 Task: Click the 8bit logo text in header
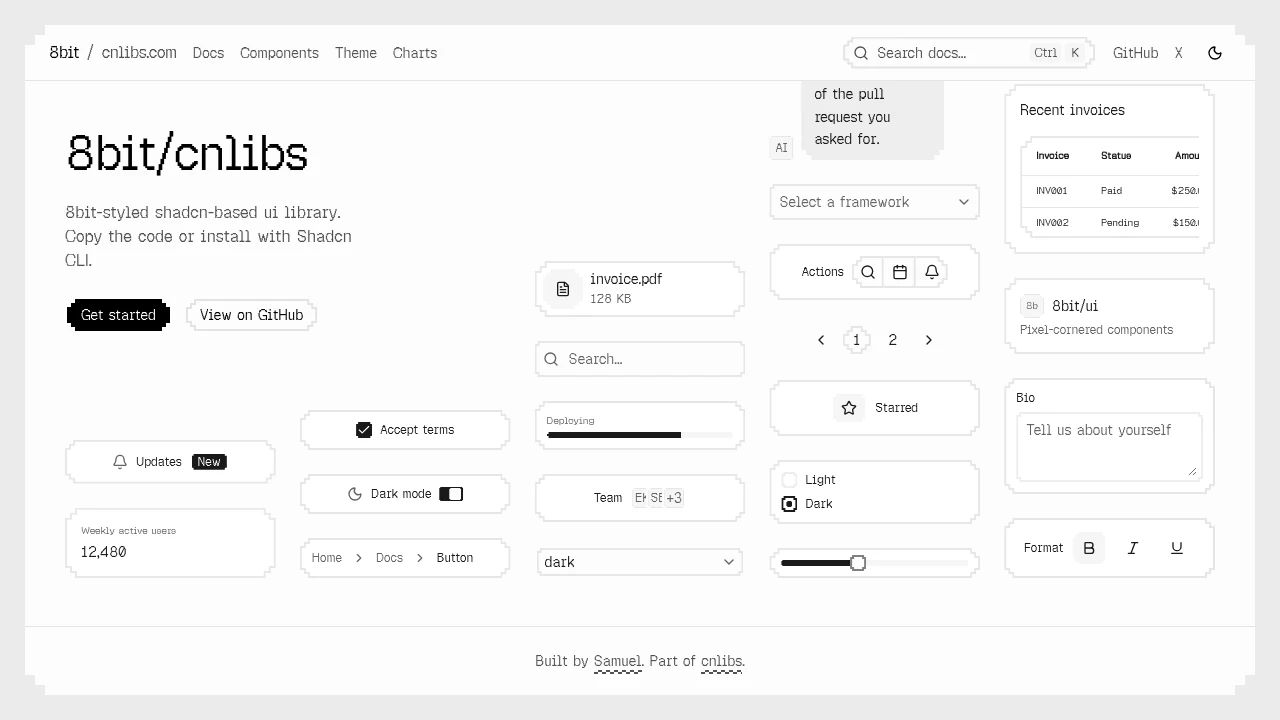click(64, 53)
